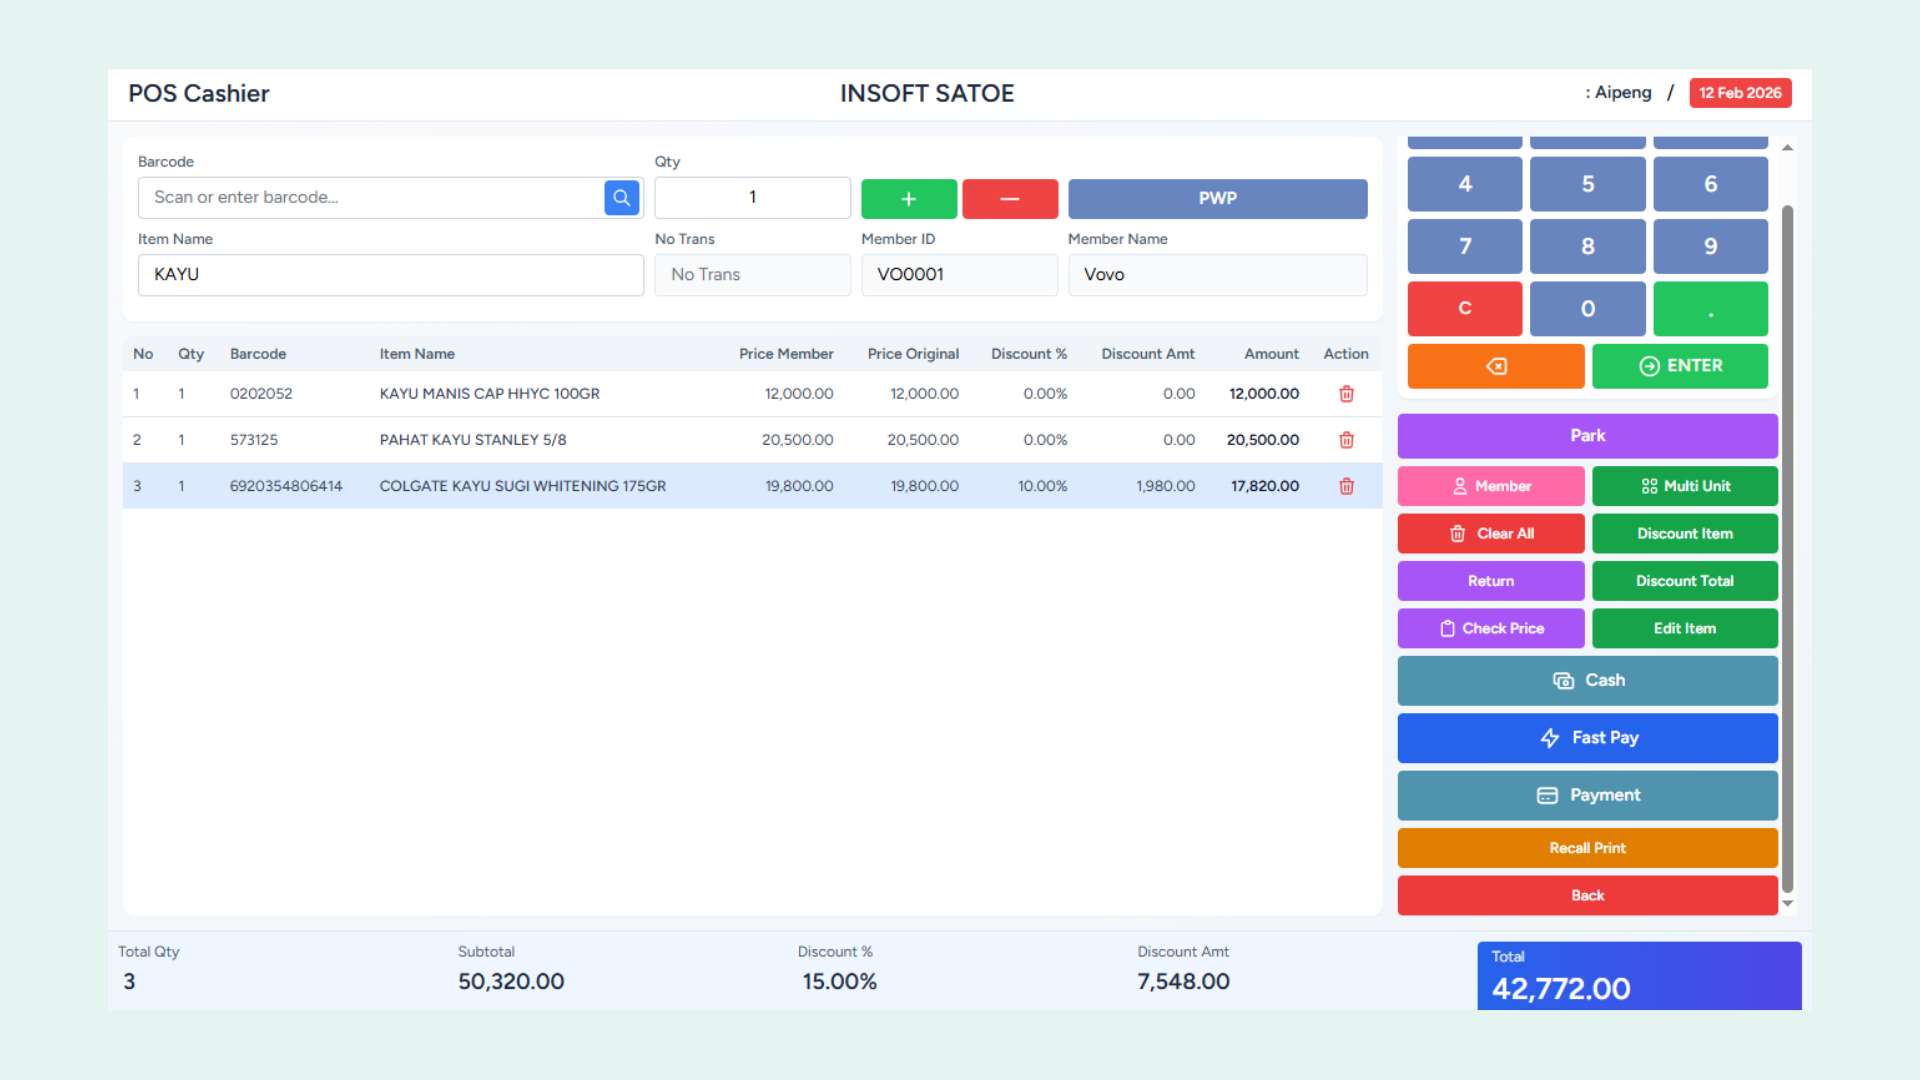Focus the barcode scan input field
Image resolution: width=1920 pixels, height=1080 pixels.
tap(370, 198)
